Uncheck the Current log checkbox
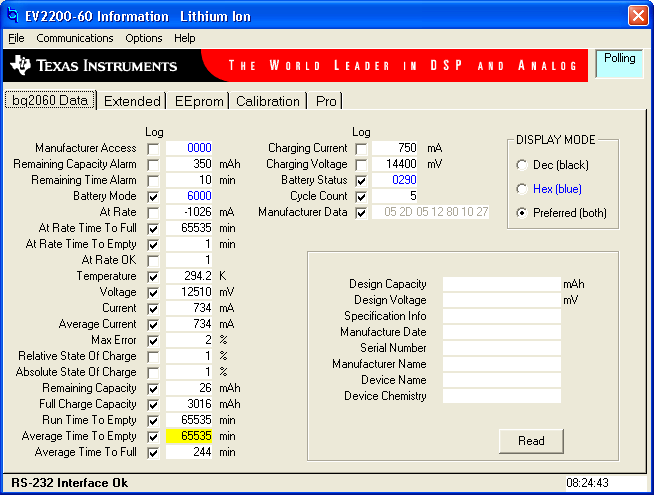The width and height of the screenshot is (654, 499). point(153,309)
